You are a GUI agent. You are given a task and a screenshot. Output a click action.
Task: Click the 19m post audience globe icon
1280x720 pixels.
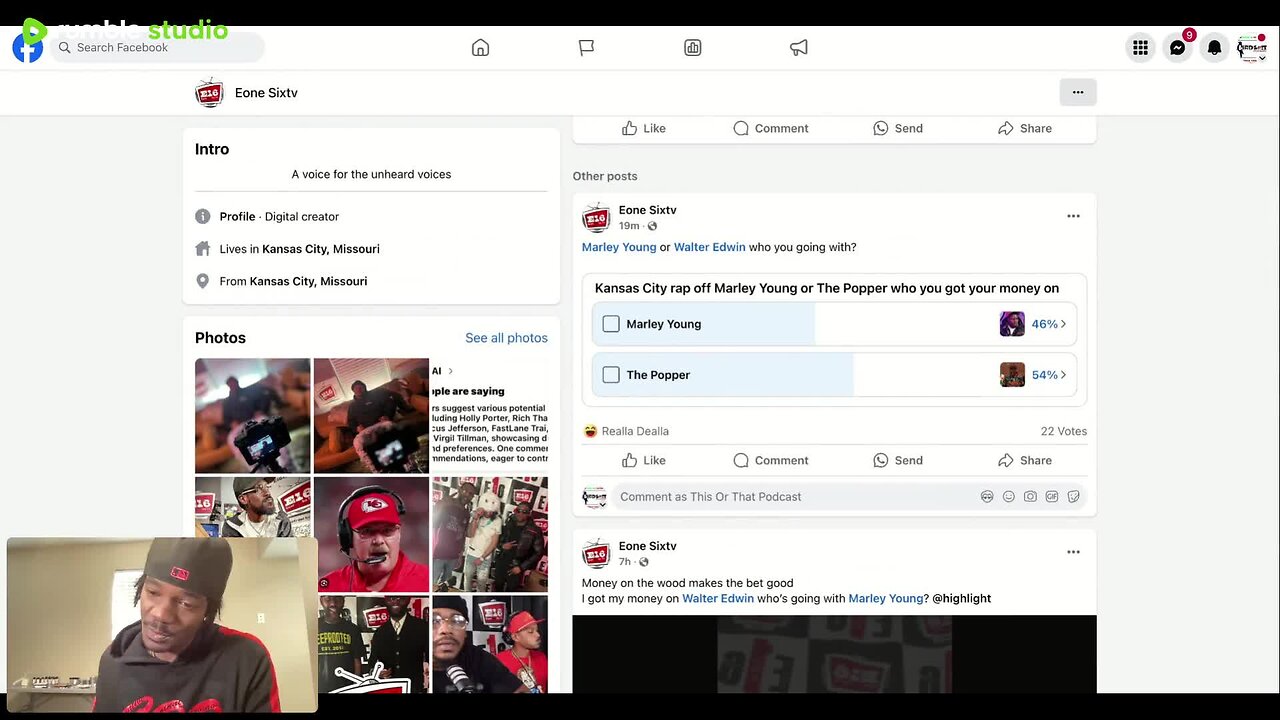coord(652,226)
